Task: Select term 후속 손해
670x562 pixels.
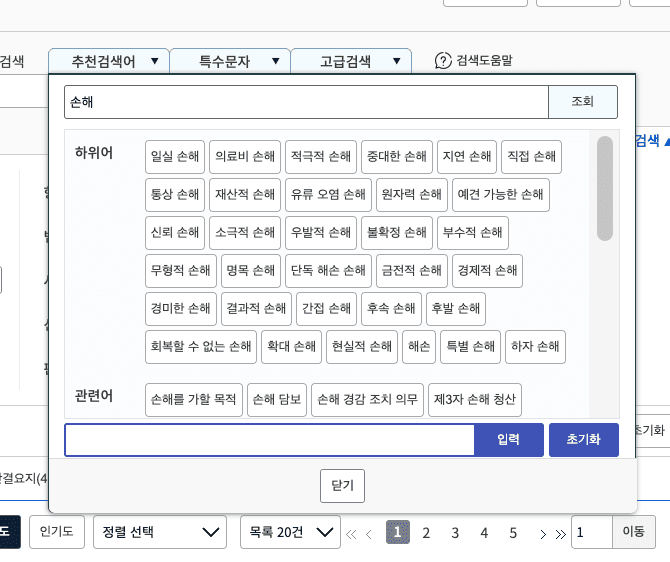Action: [x=391, y=309]
